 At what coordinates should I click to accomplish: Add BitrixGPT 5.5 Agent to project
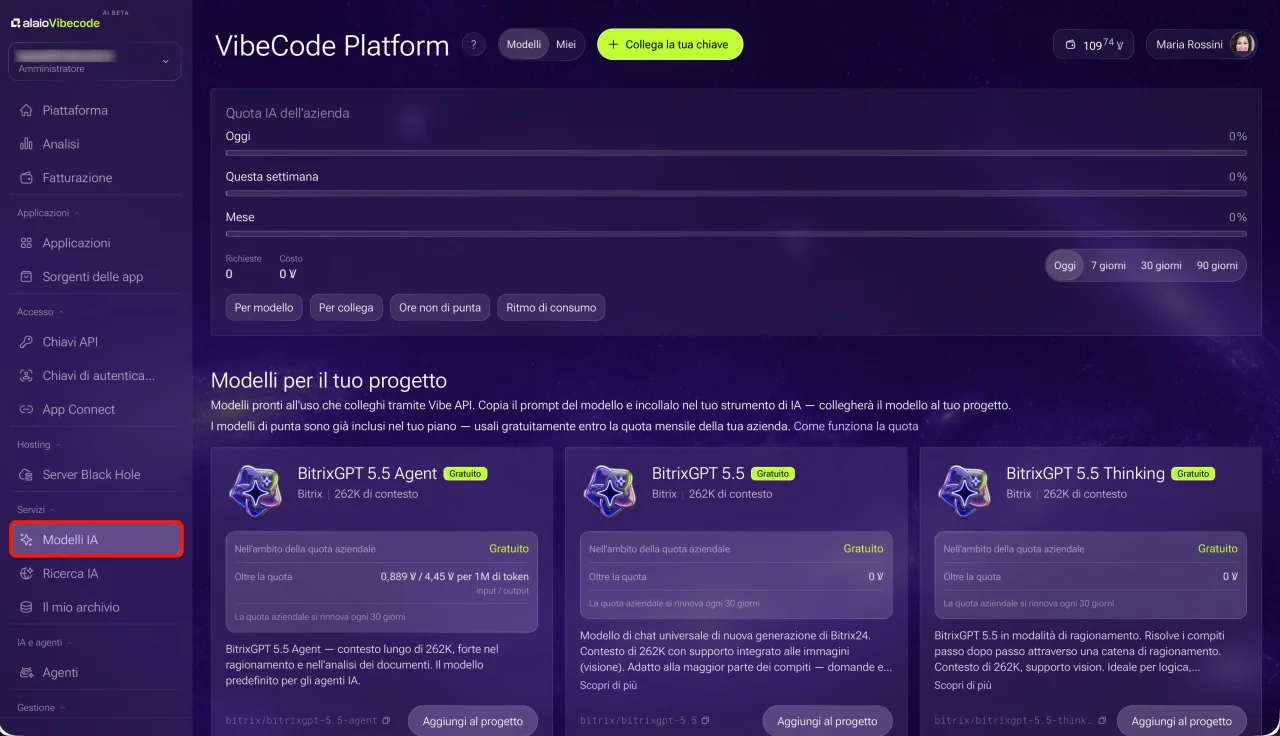(473, 721)
